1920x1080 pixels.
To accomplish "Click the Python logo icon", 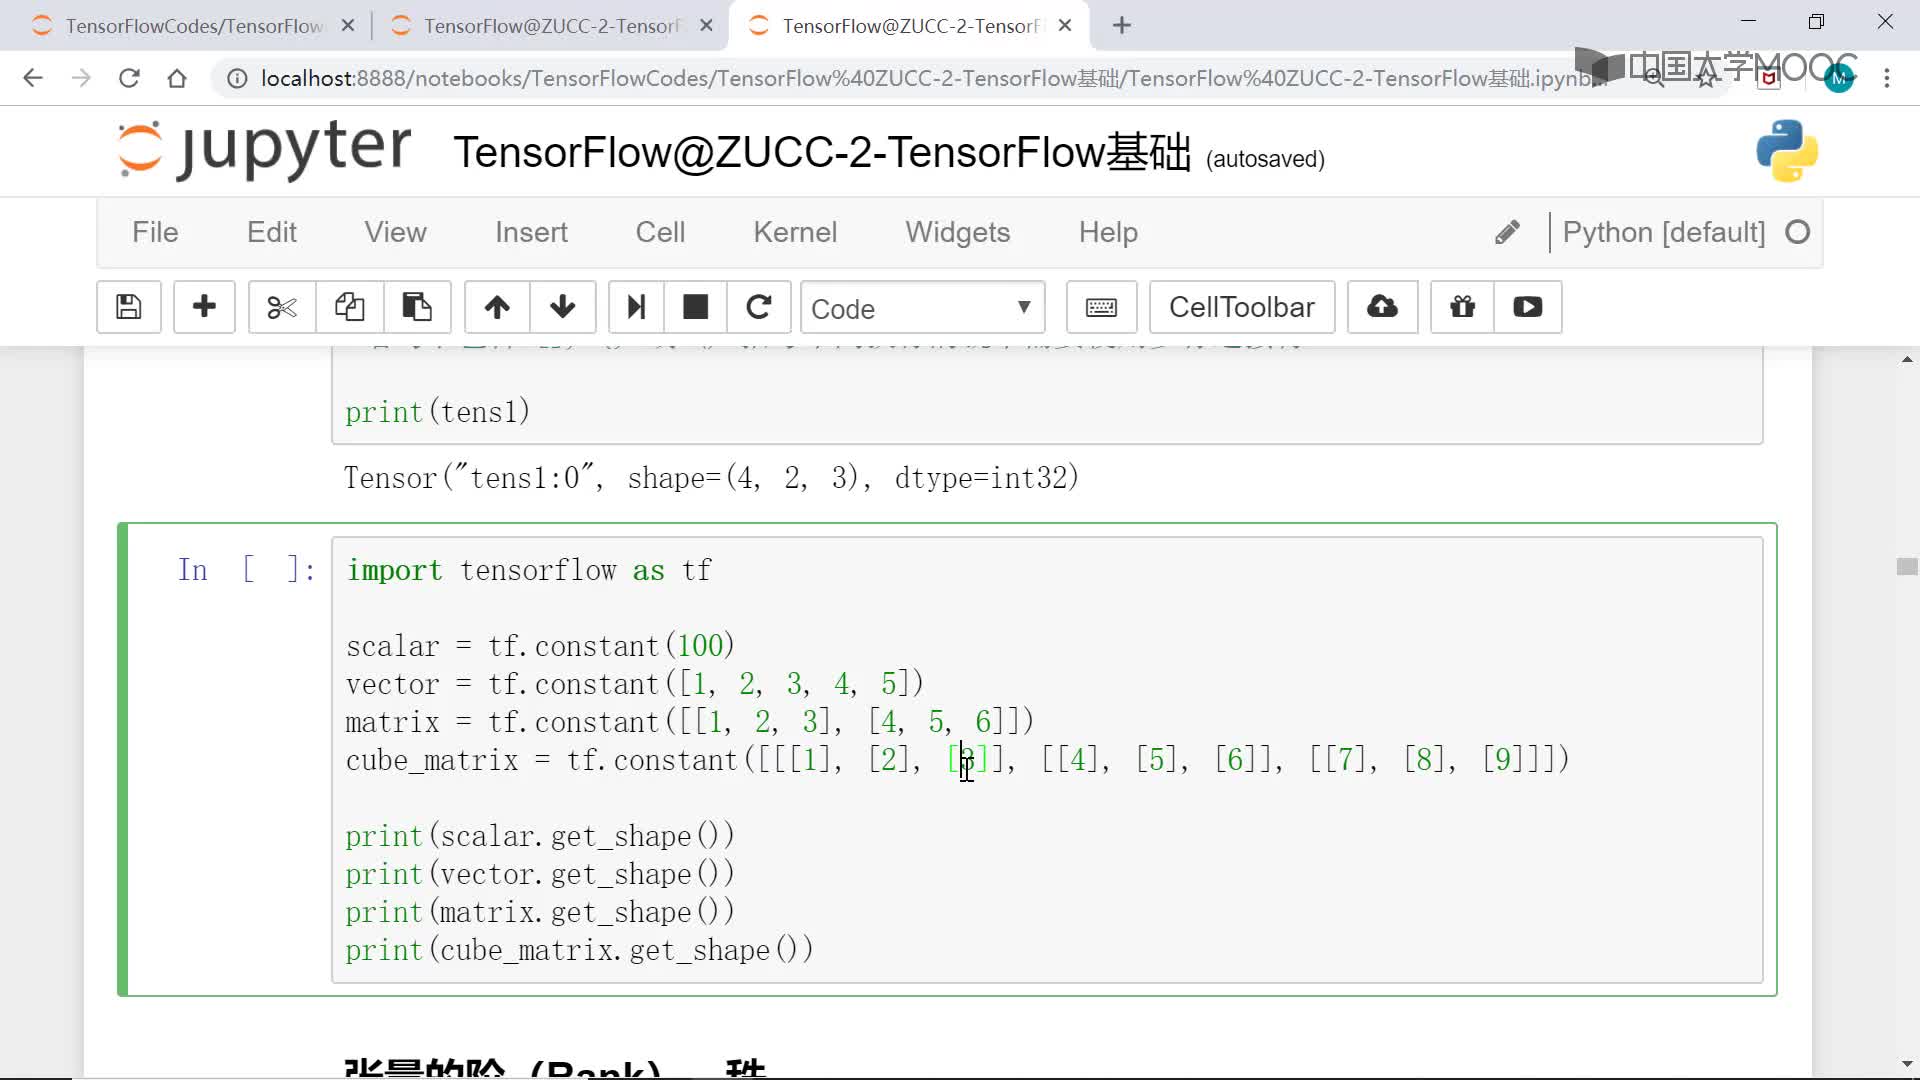I will (x=1787, y=151).
